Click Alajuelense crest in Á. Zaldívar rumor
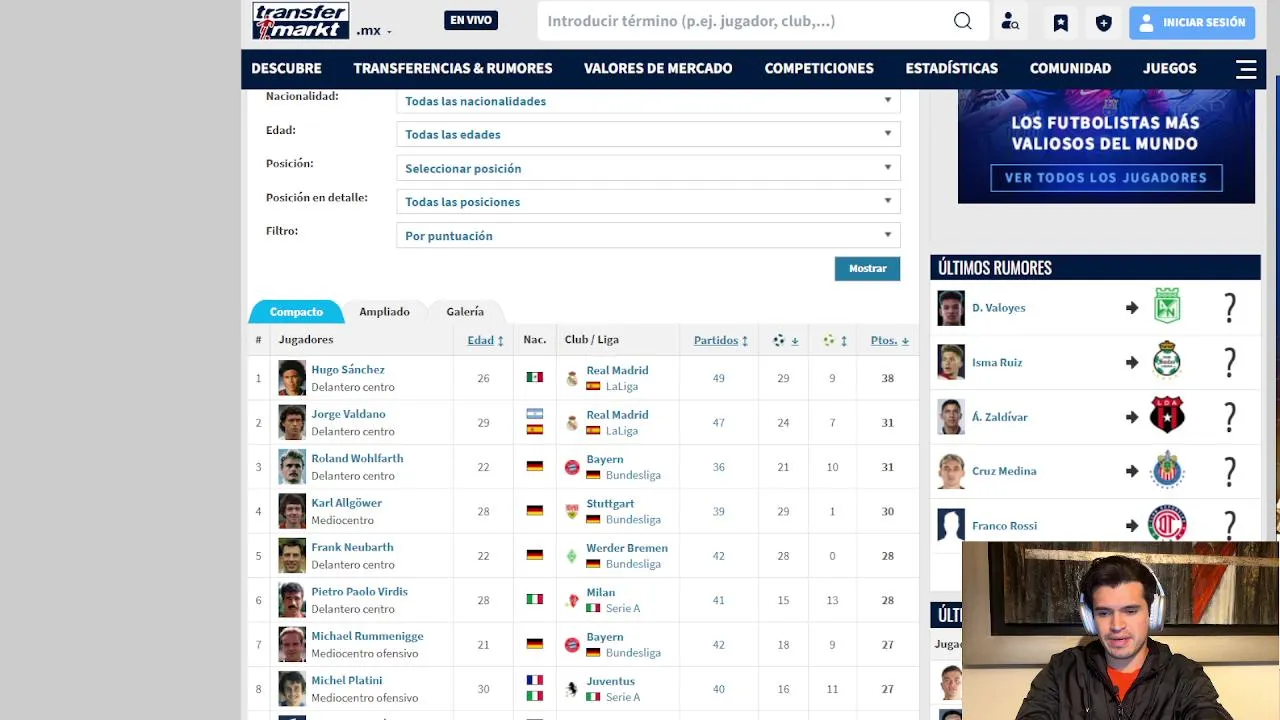This screenshot has width=1280, height=720. [1167, 416]
